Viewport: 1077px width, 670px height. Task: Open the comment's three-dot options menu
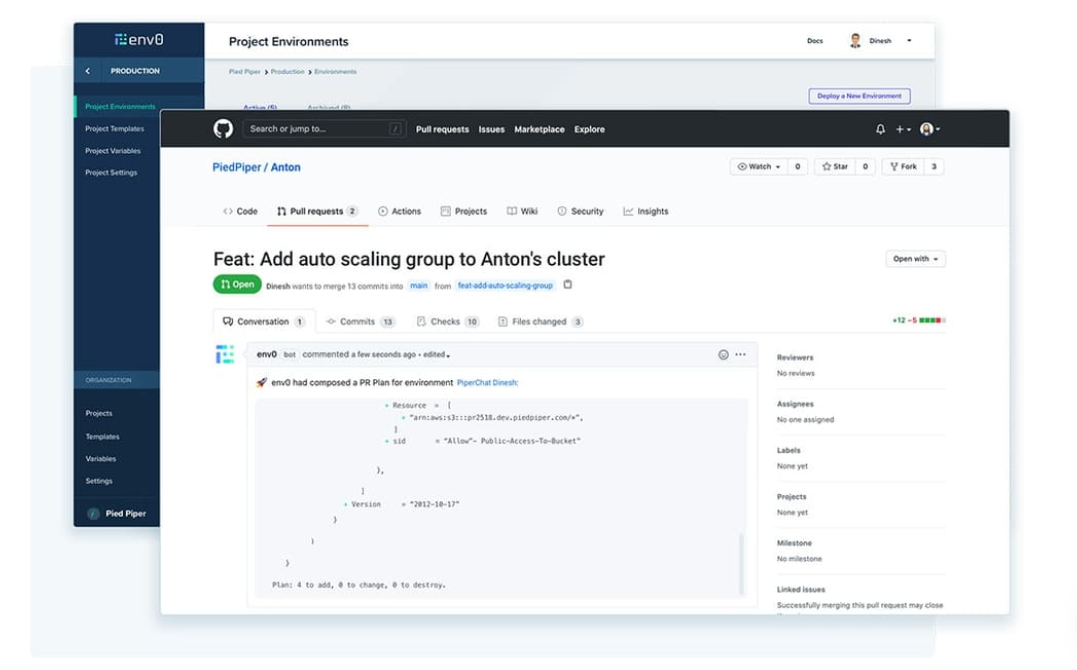(x=740, y=354)
